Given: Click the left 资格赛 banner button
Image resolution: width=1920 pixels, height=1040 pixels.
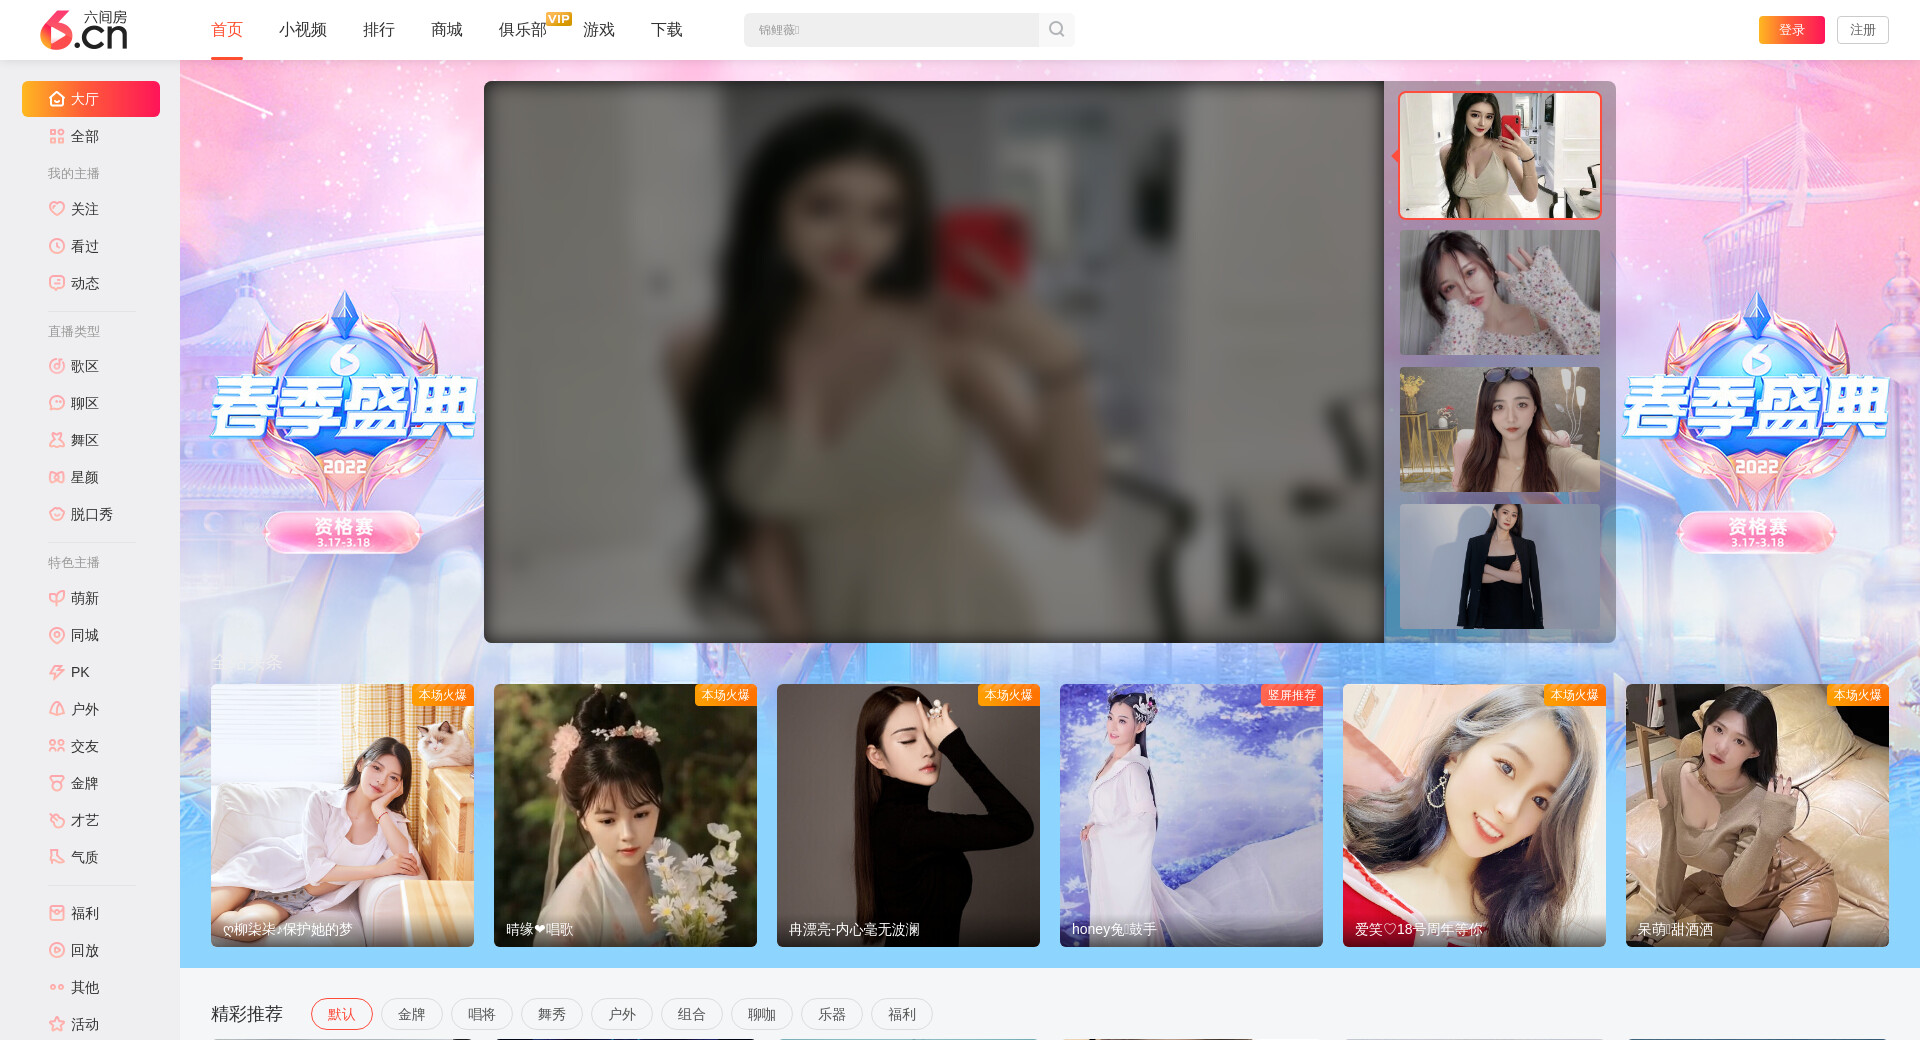Looking at the screenshot, I should [343, 532].
